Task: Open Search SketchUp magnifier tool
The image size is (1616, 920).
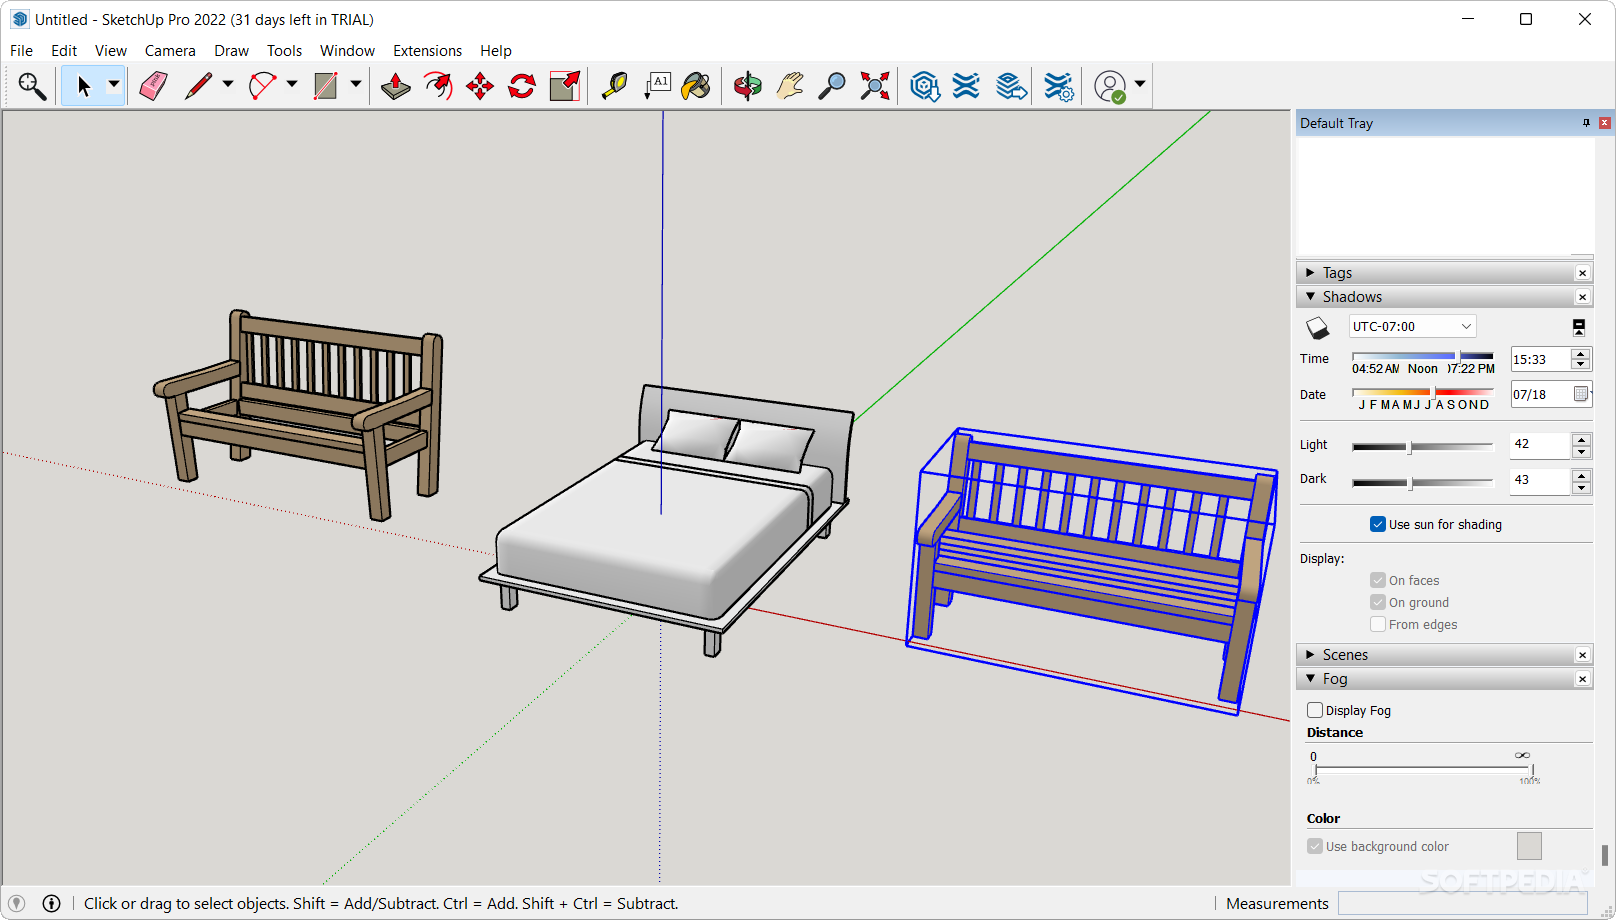Action: tap(32, 87)
